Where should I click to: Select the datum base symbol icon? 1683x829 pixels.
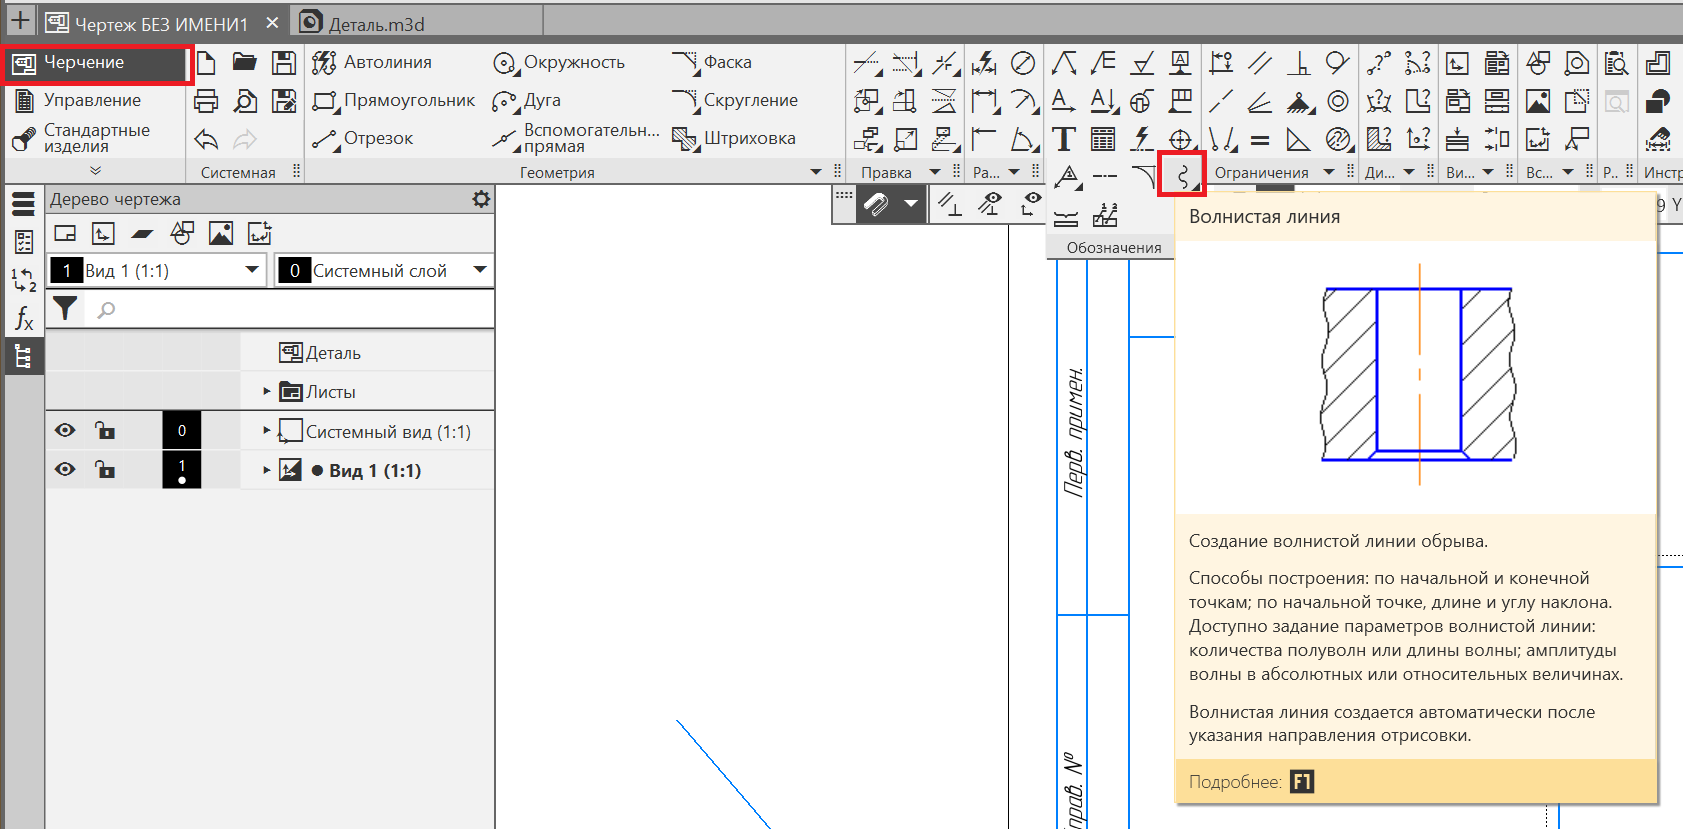1181,63
